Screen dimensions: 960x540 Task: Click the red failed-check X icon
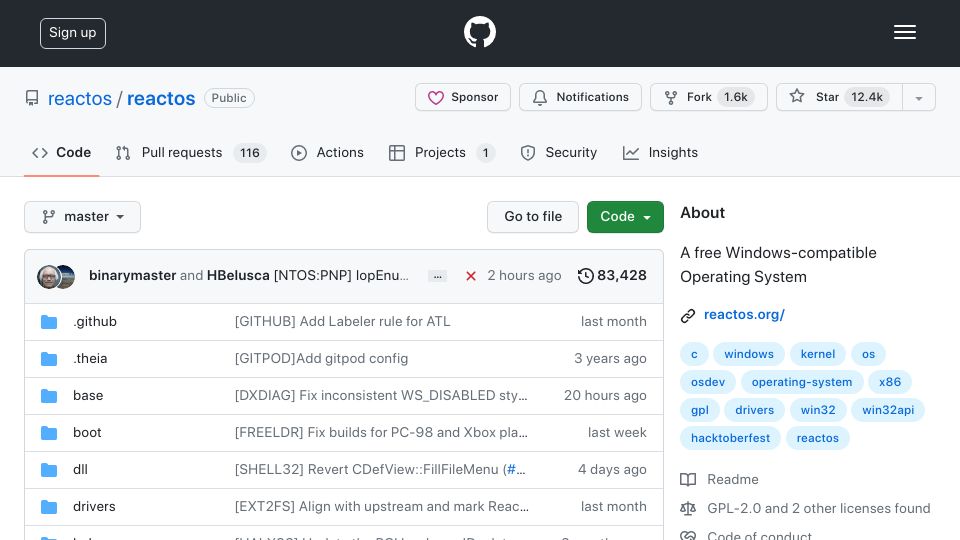pyautogui.click(x=470, y=276)
